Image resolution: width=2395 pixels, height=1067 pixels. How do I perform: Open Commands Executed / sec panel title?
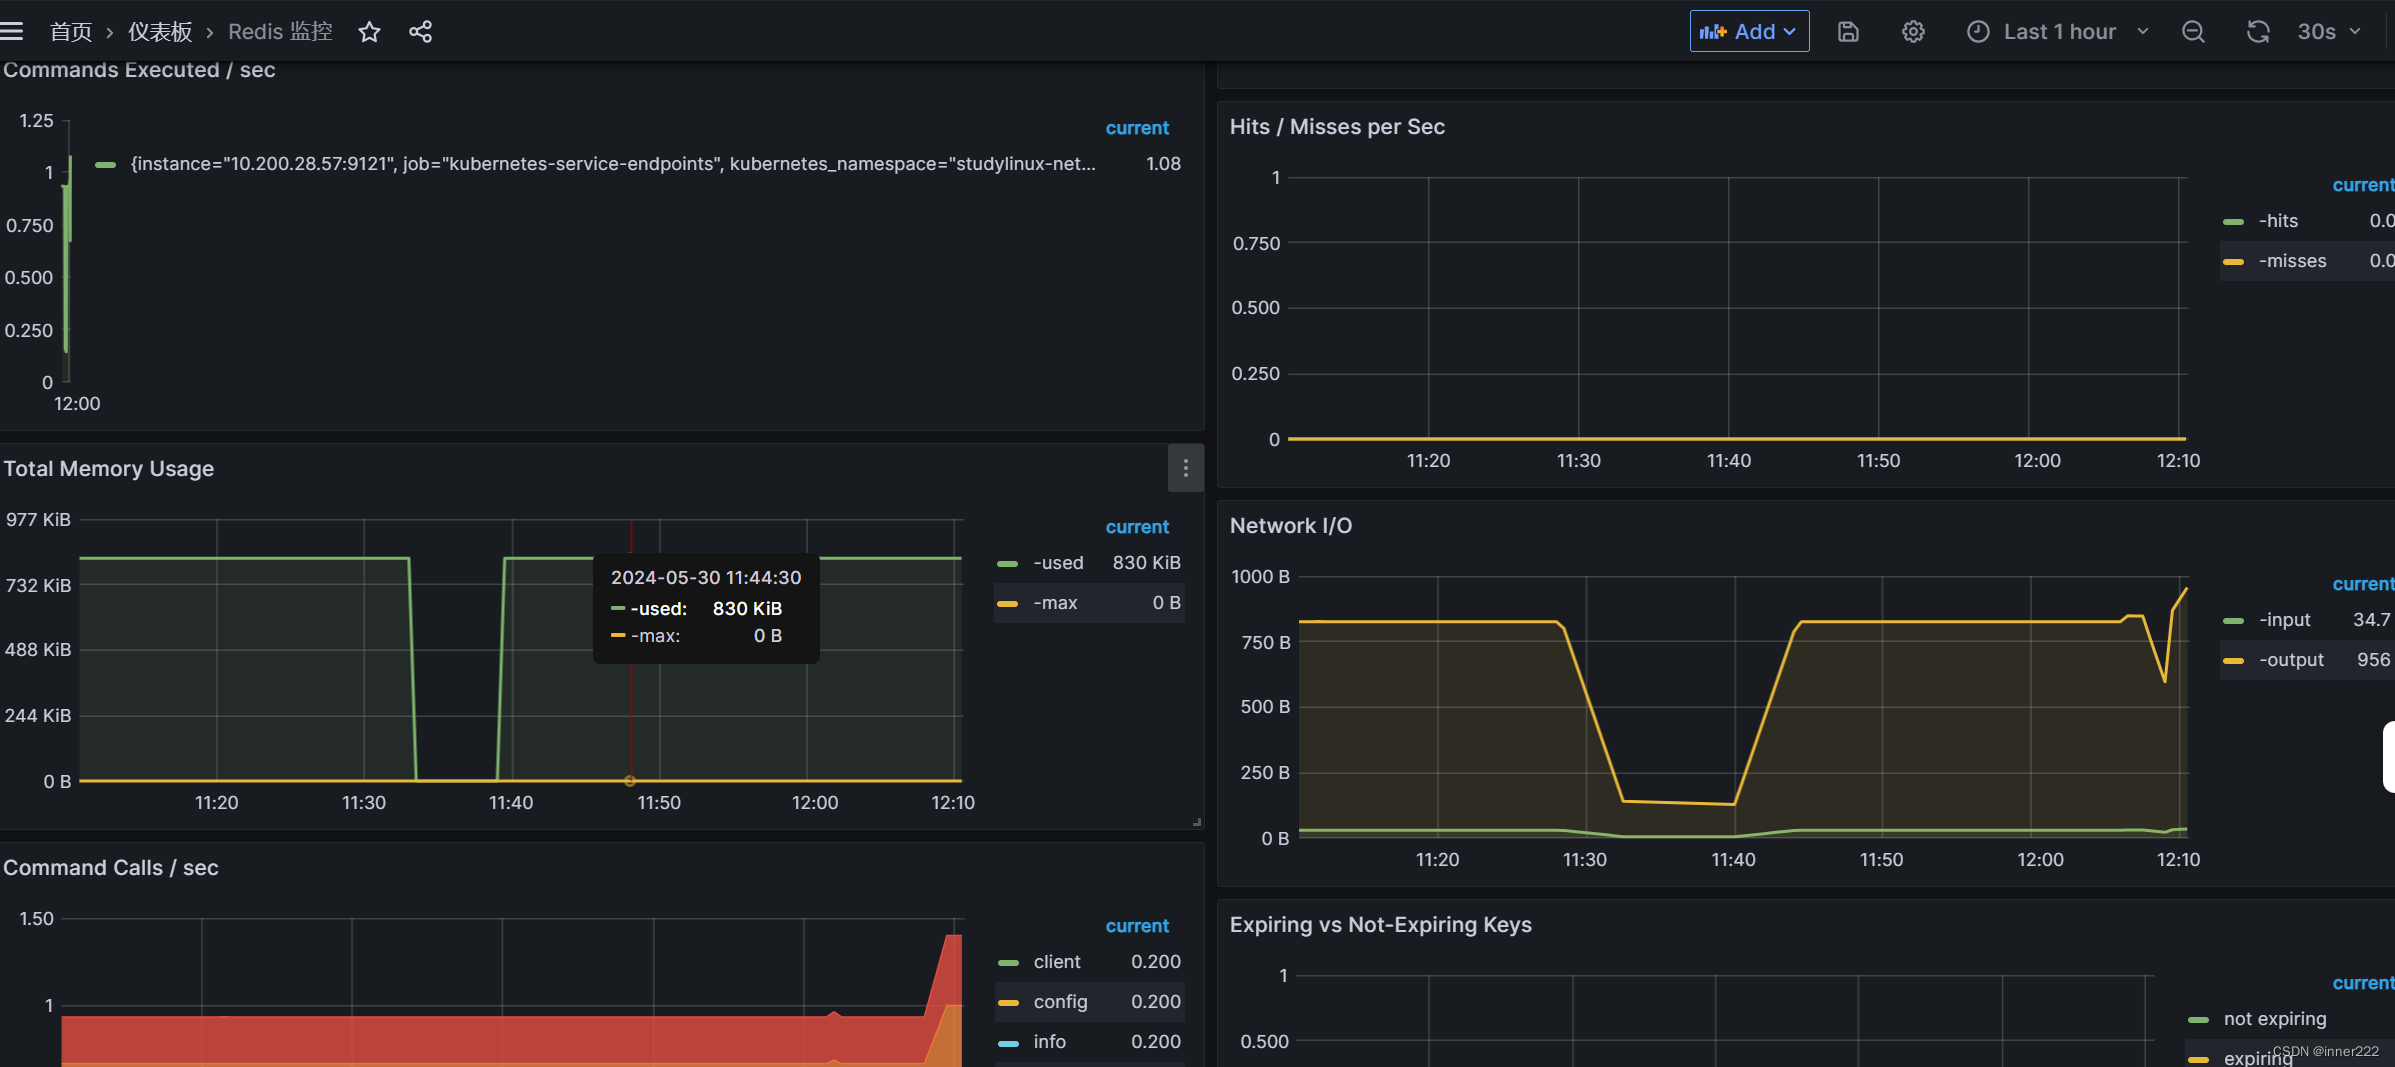tap(139, 70)
